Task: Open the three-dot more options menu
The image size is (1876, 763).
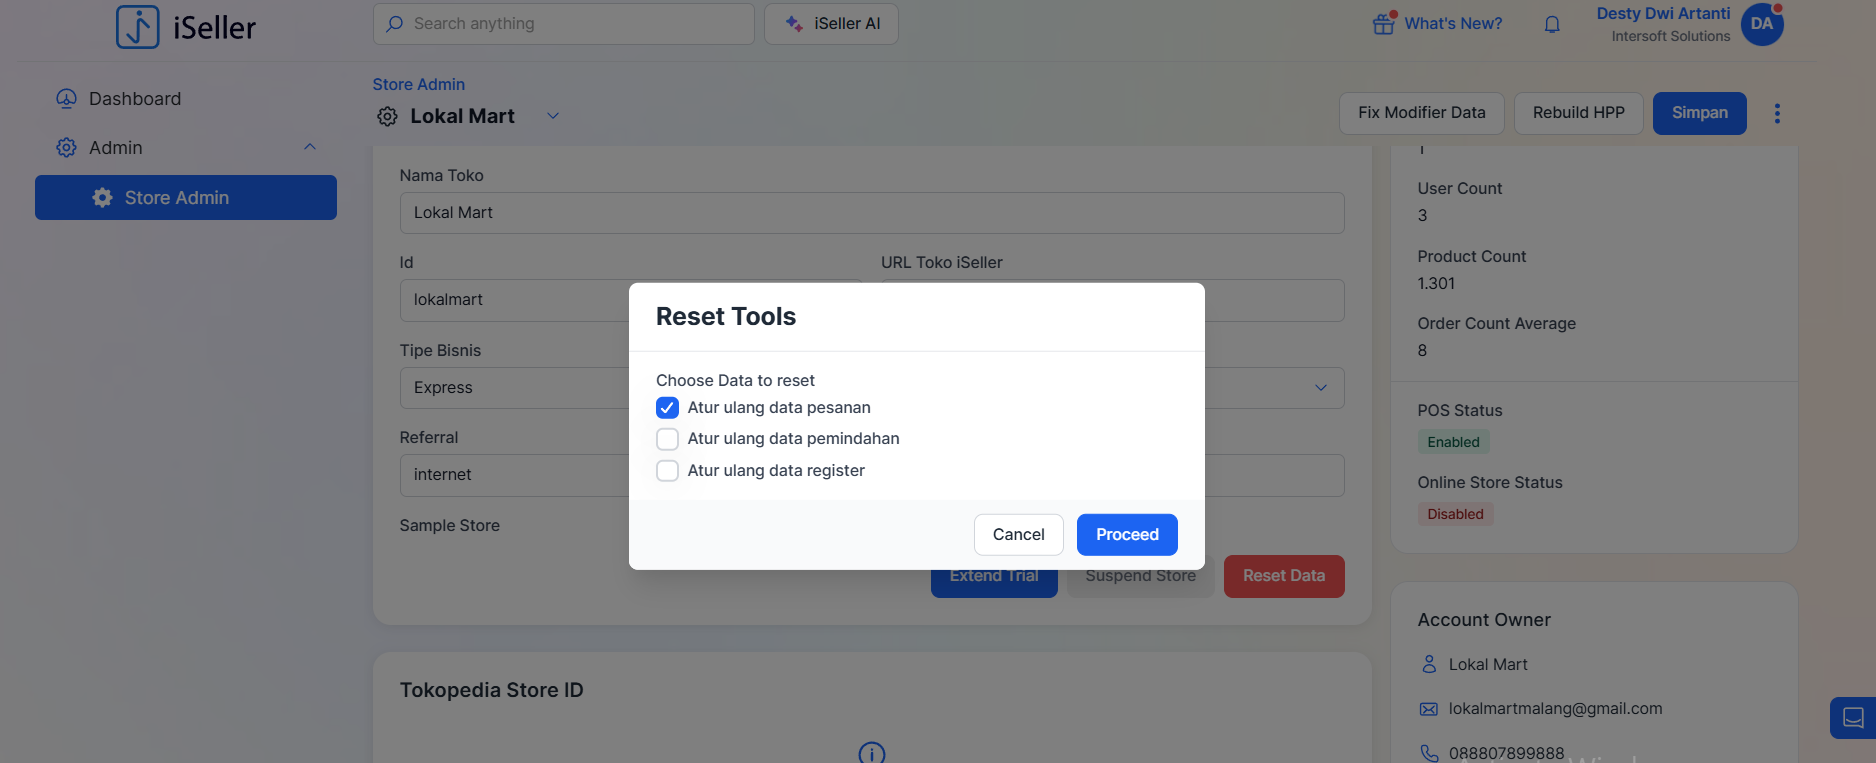Action: coord(1777,114)
